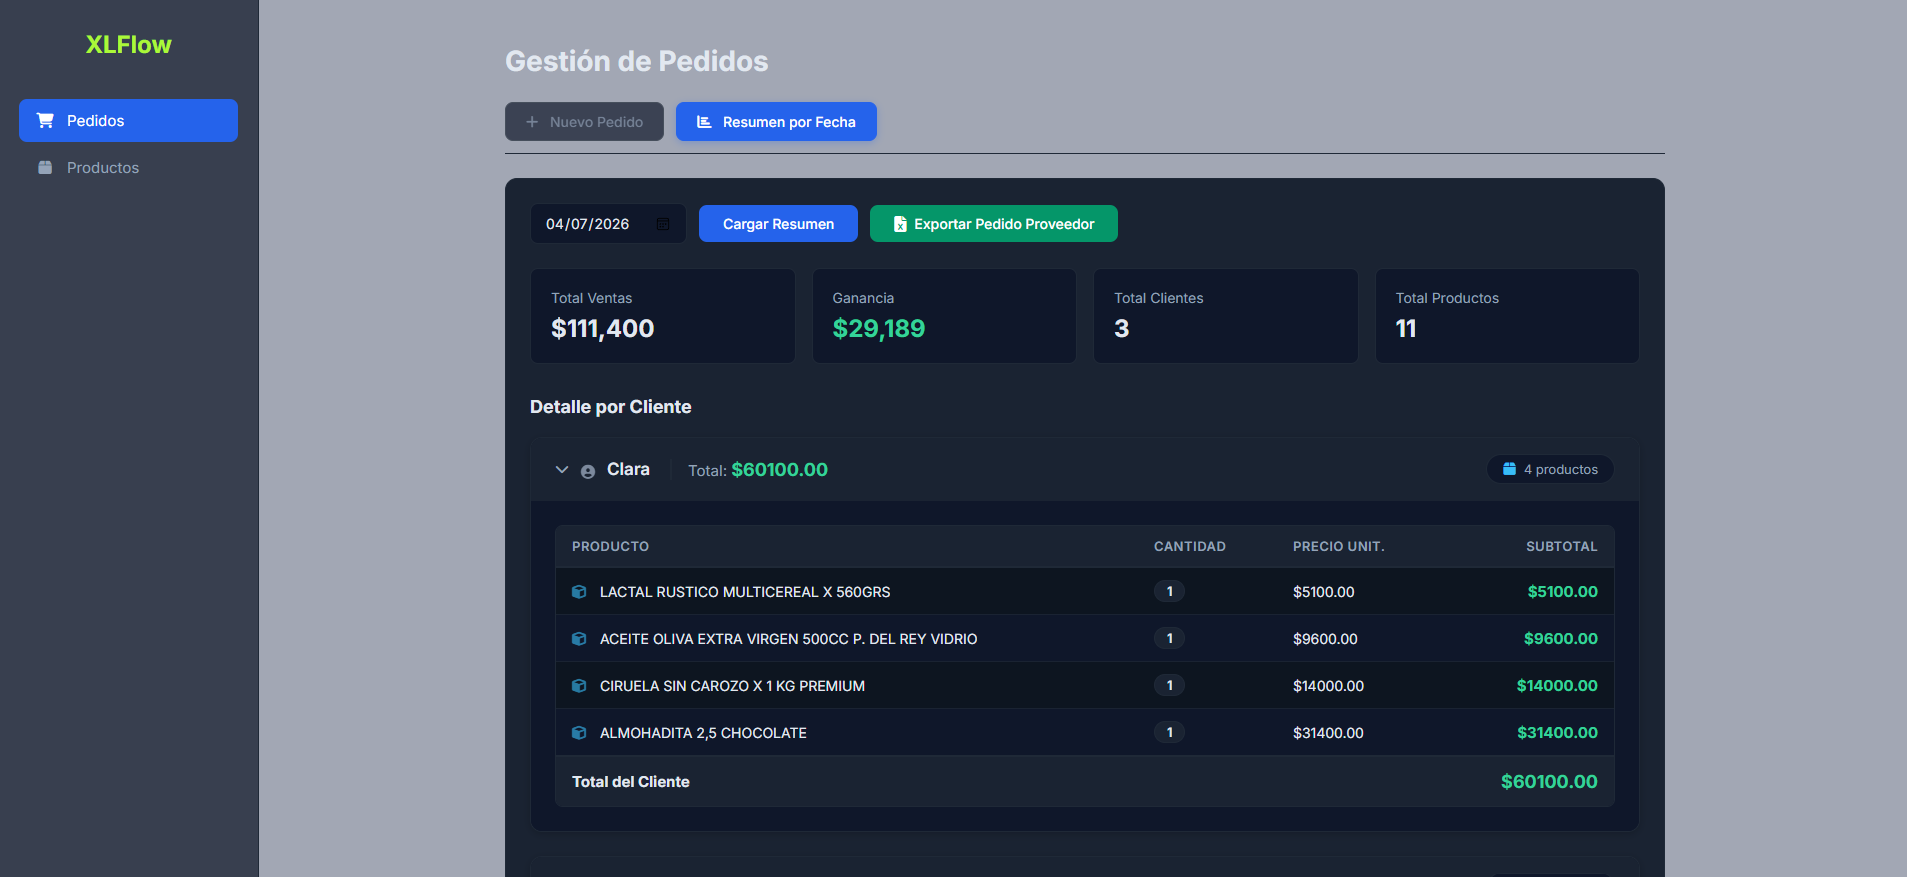This screenshot has width=1907, height=877.
Task: Click subtotal $31400.00
Action: pyautogui.click(x=1558, y=733)
